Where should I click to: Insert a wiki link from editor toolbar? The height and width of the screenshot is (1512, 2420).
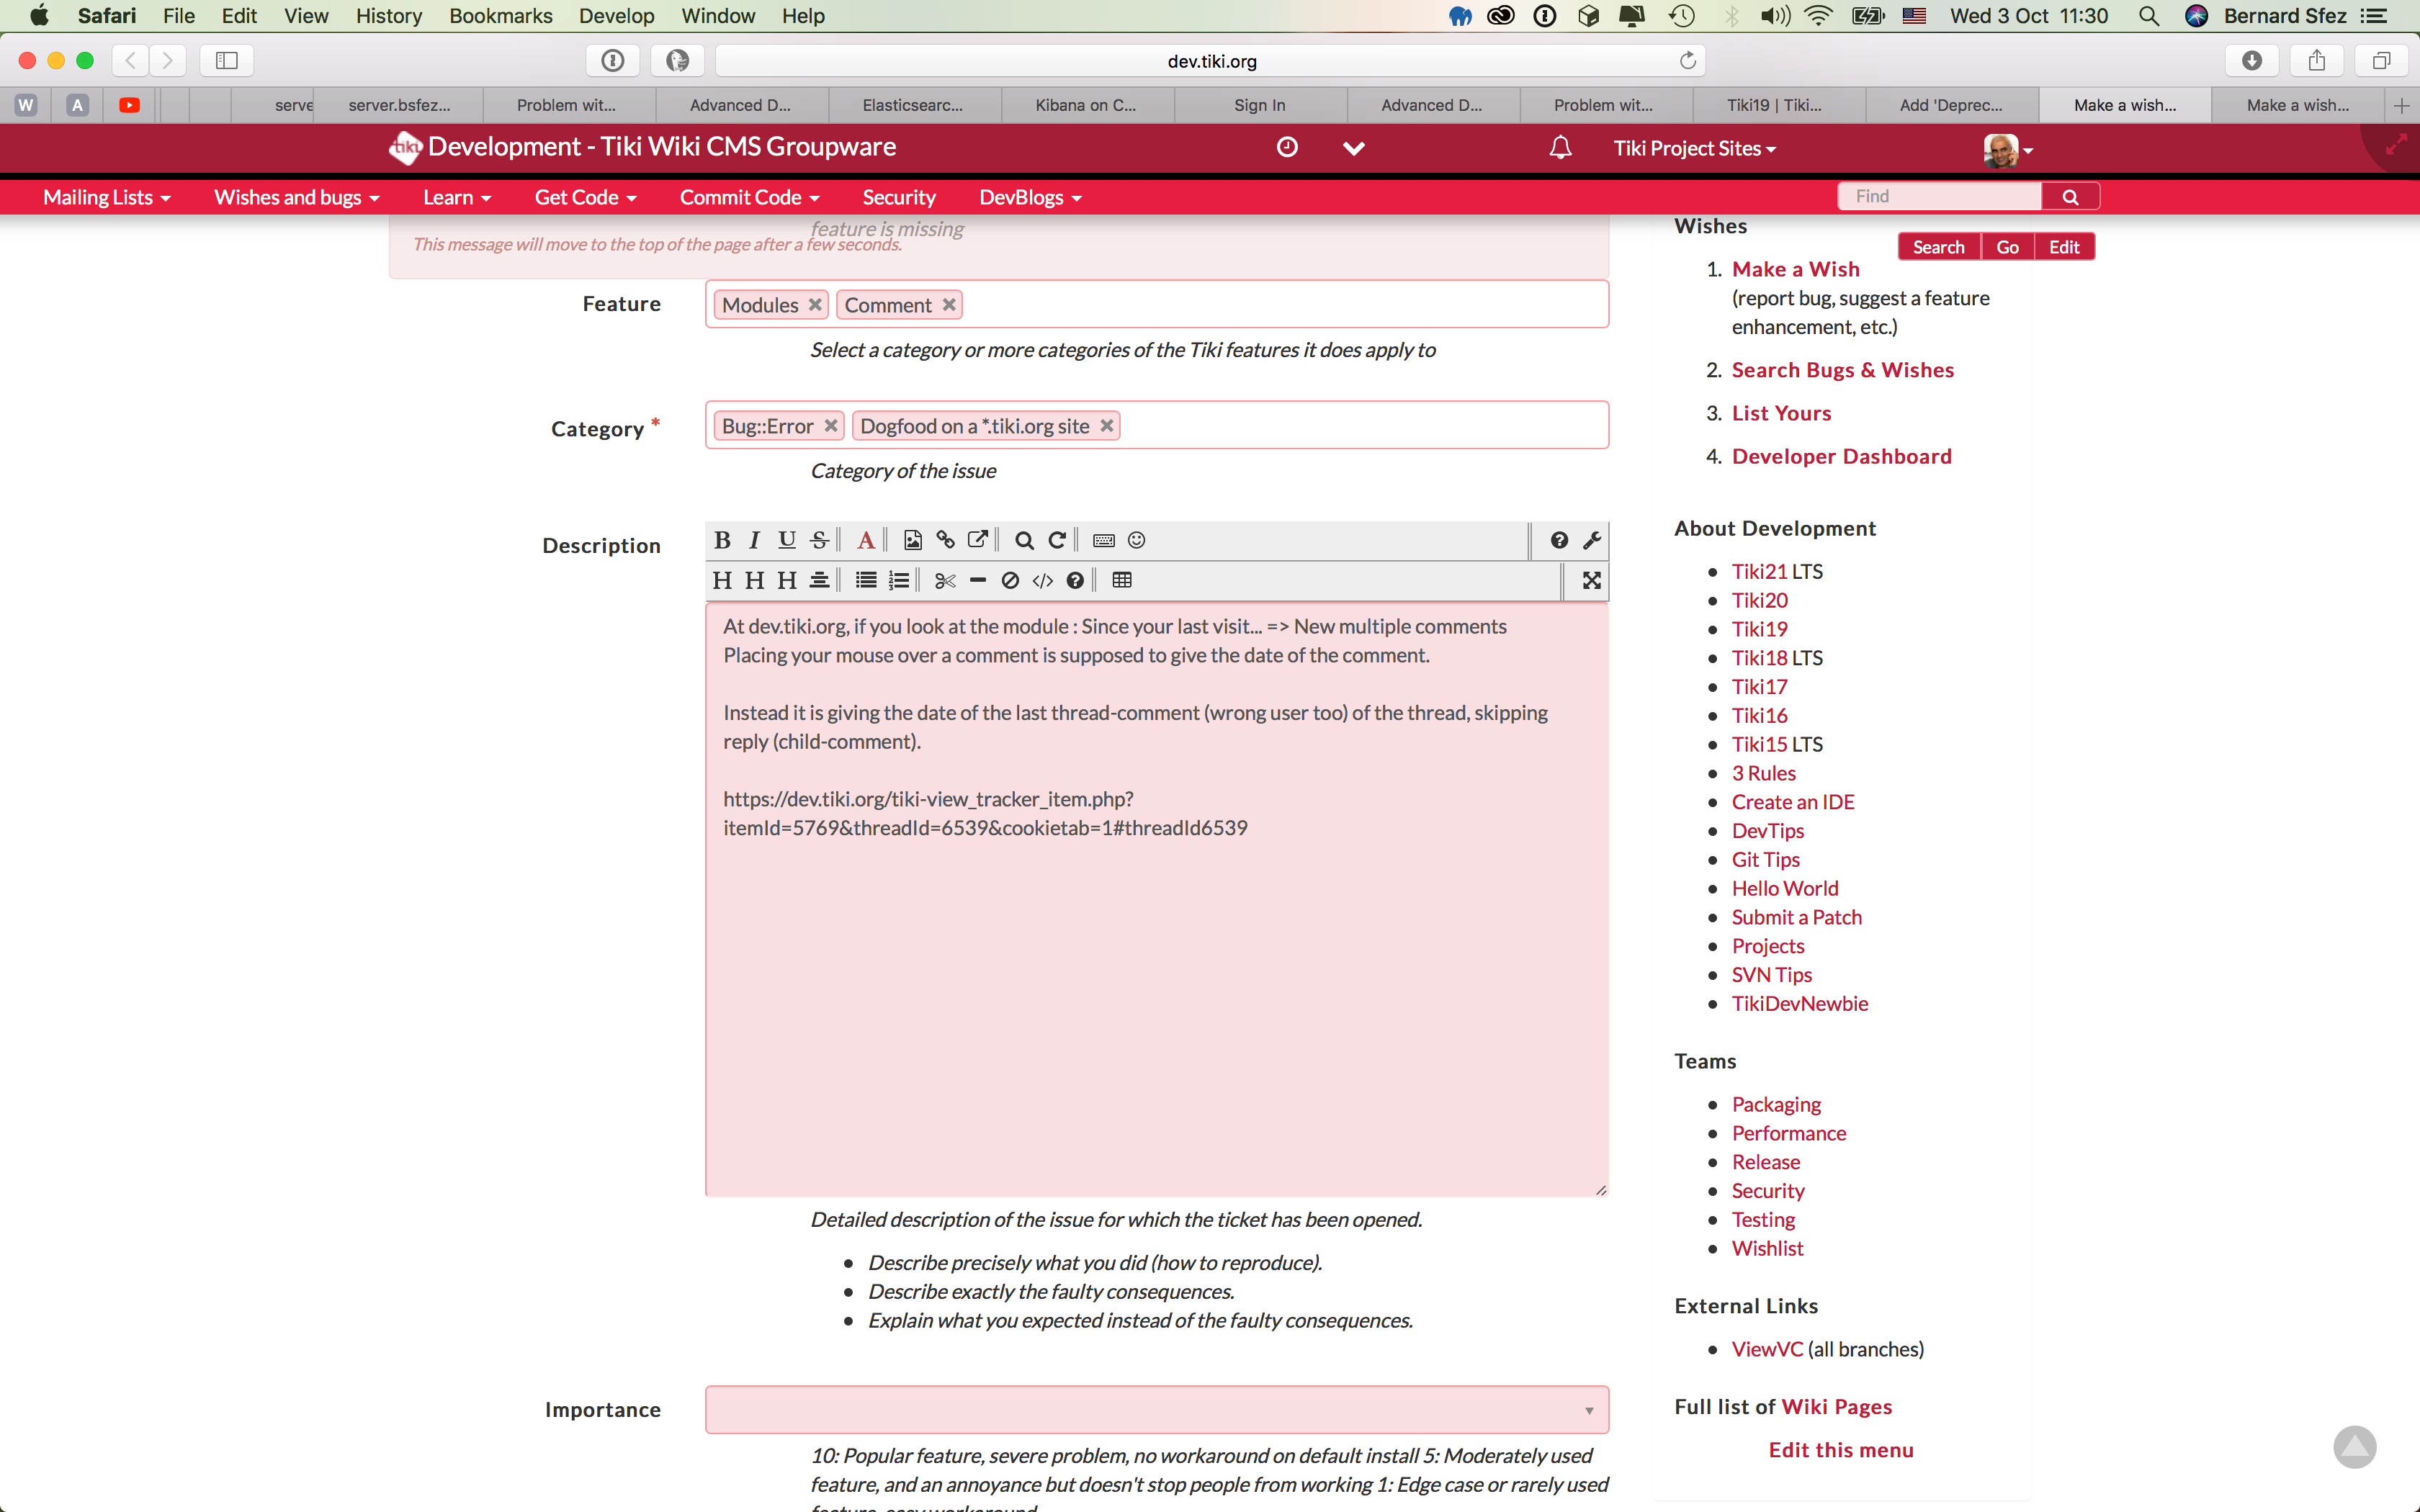pos(945,540)
